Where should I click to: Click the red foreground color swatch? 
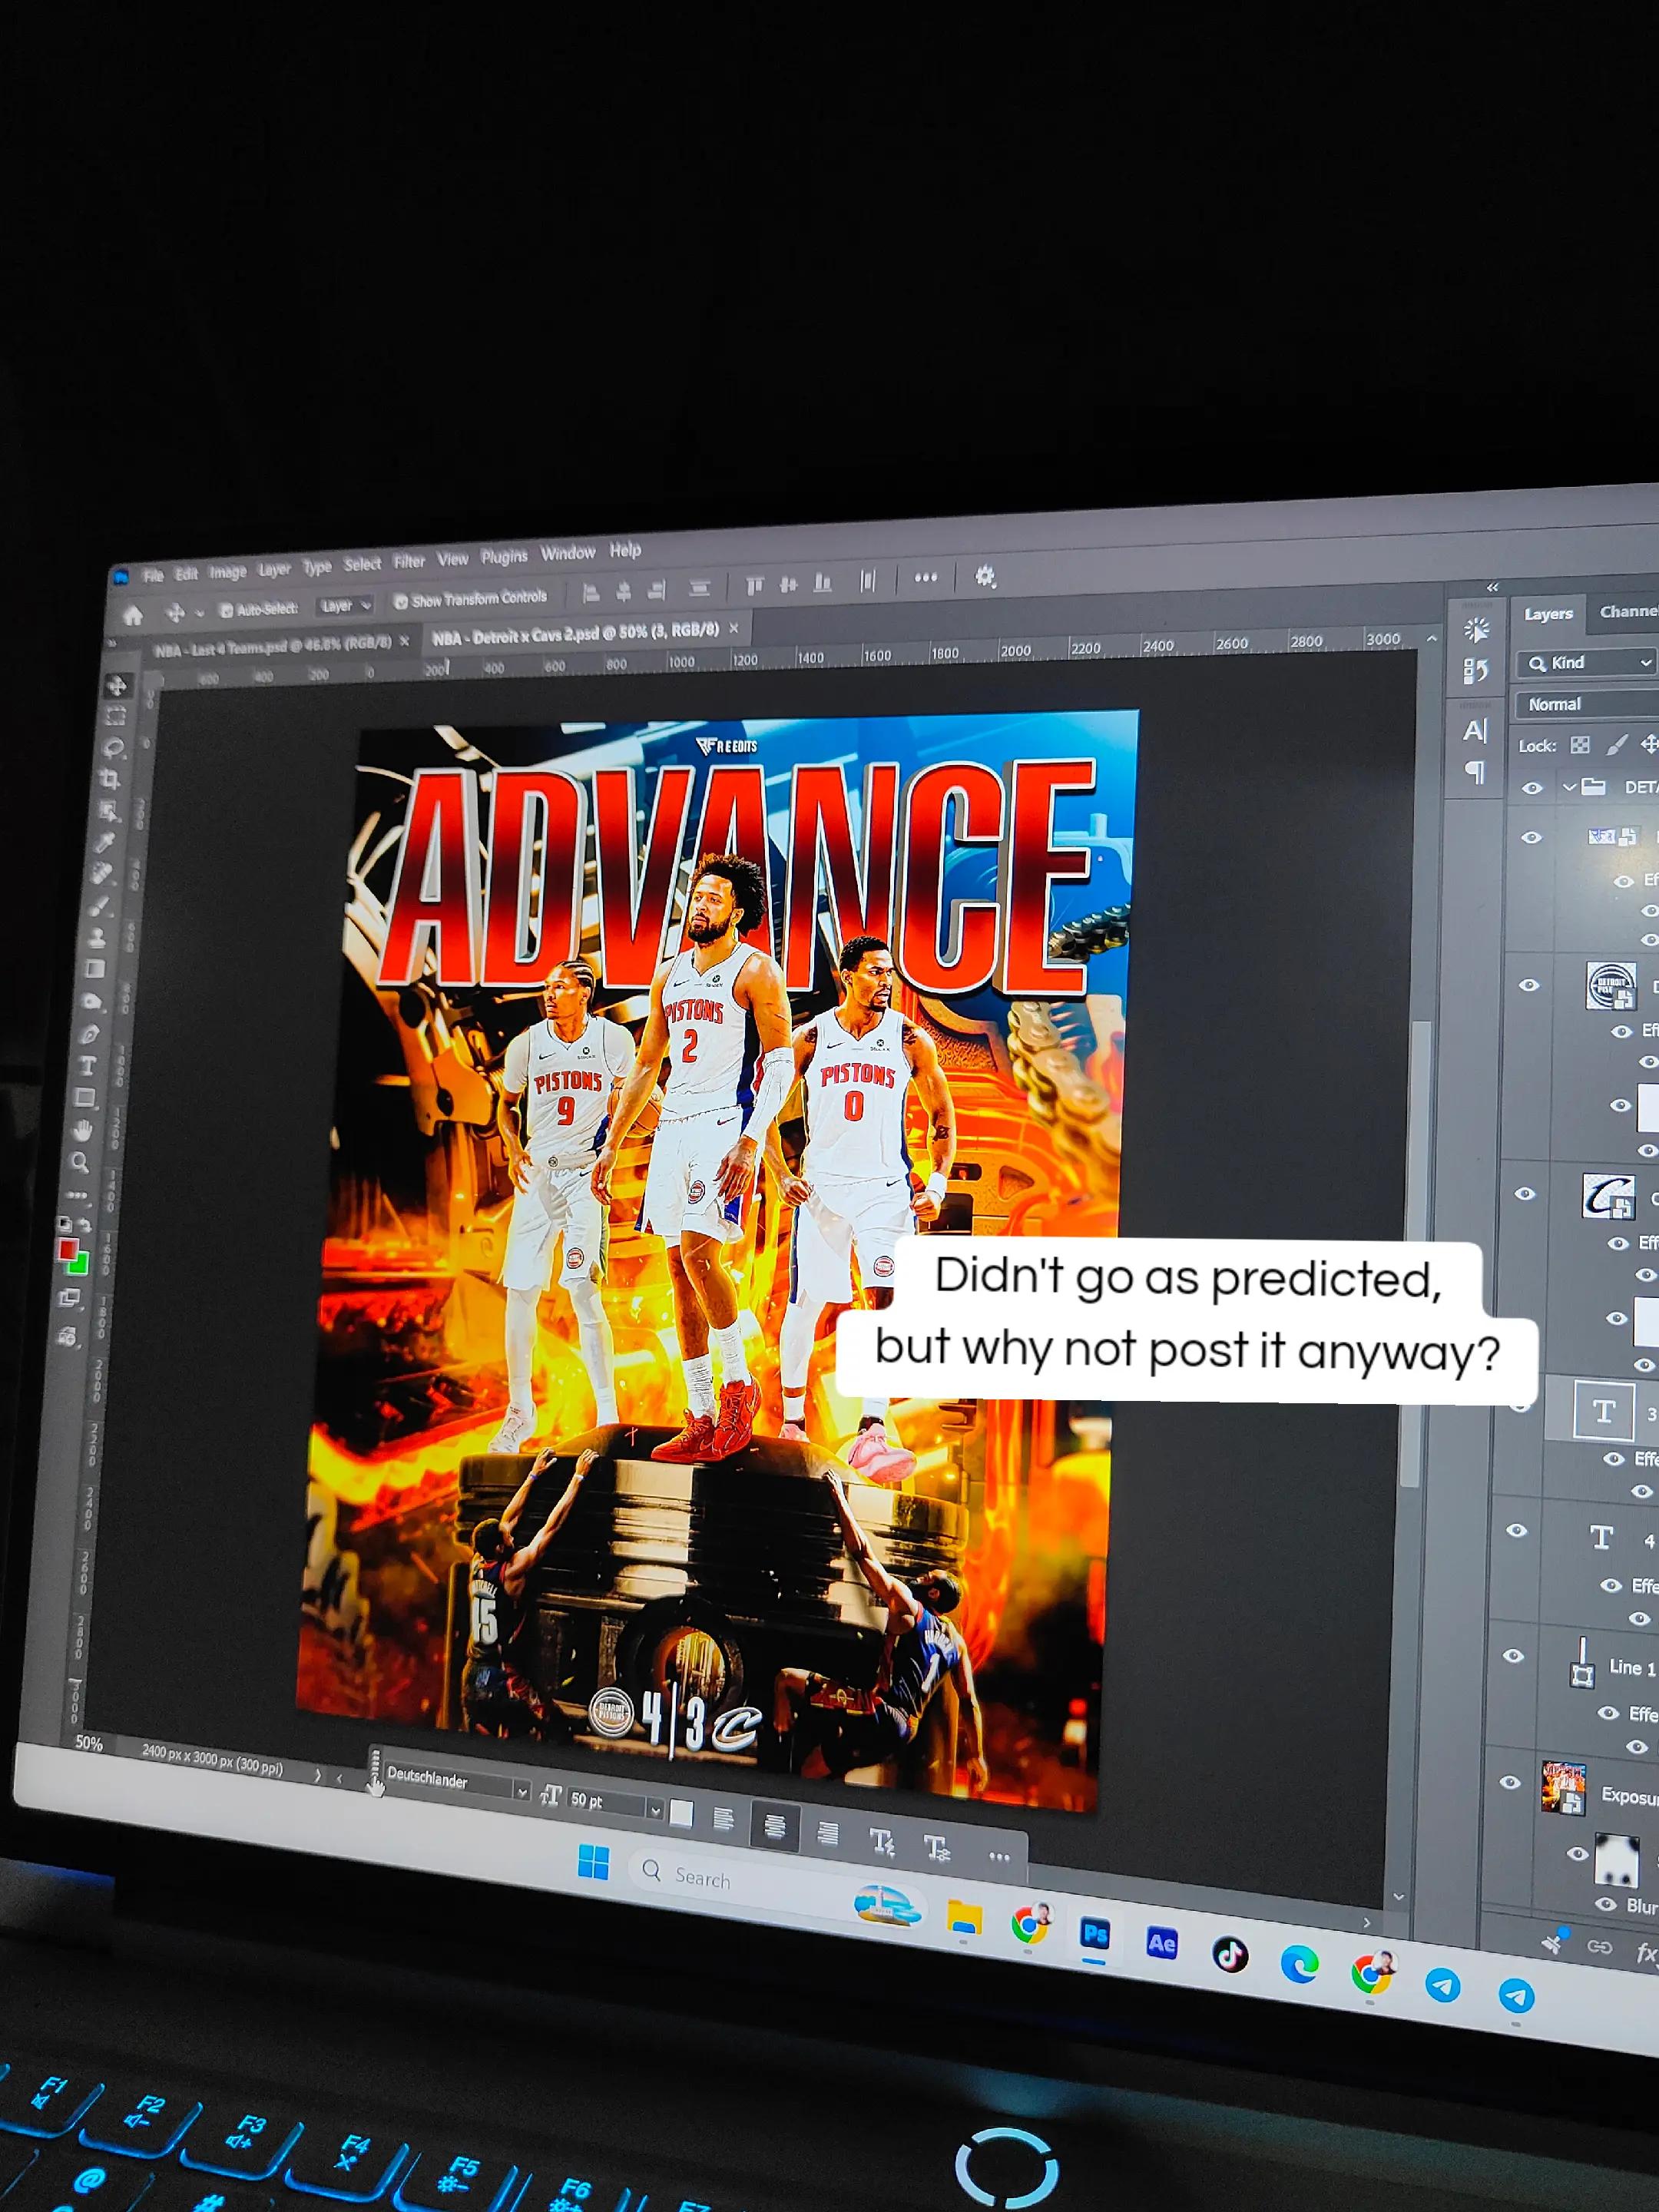pos(68,1250)
